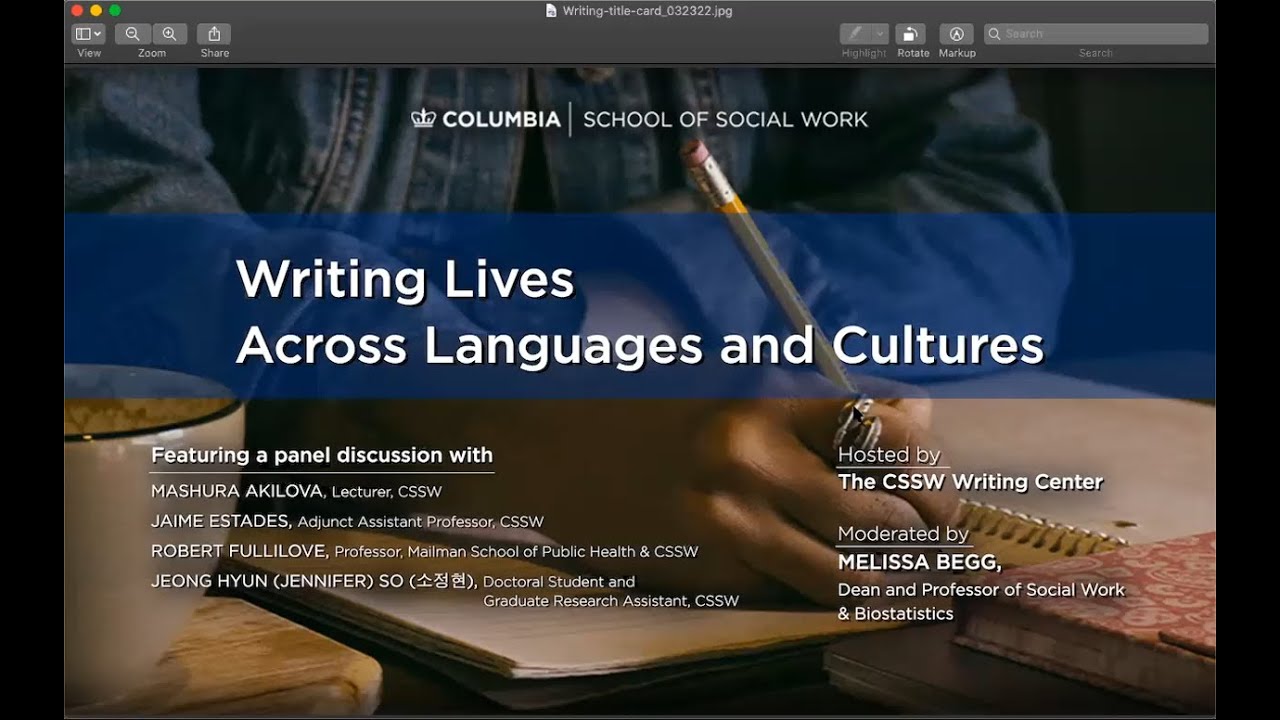Click the Columbia crown logo
This screenshot has height=720, width=1280.
coord(423,118)
